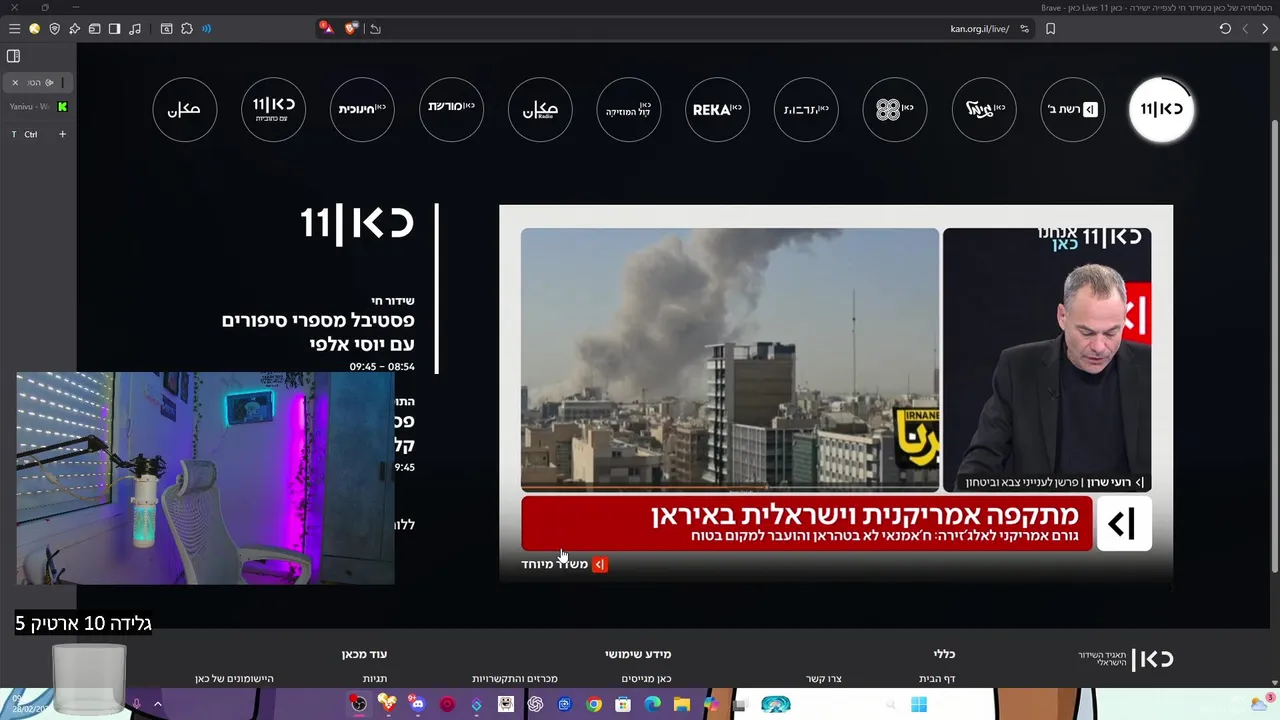Viewport: 1280px width, 720px height.
Task: Open Google Chrome from the taskbar
Action: click(594, 705)
